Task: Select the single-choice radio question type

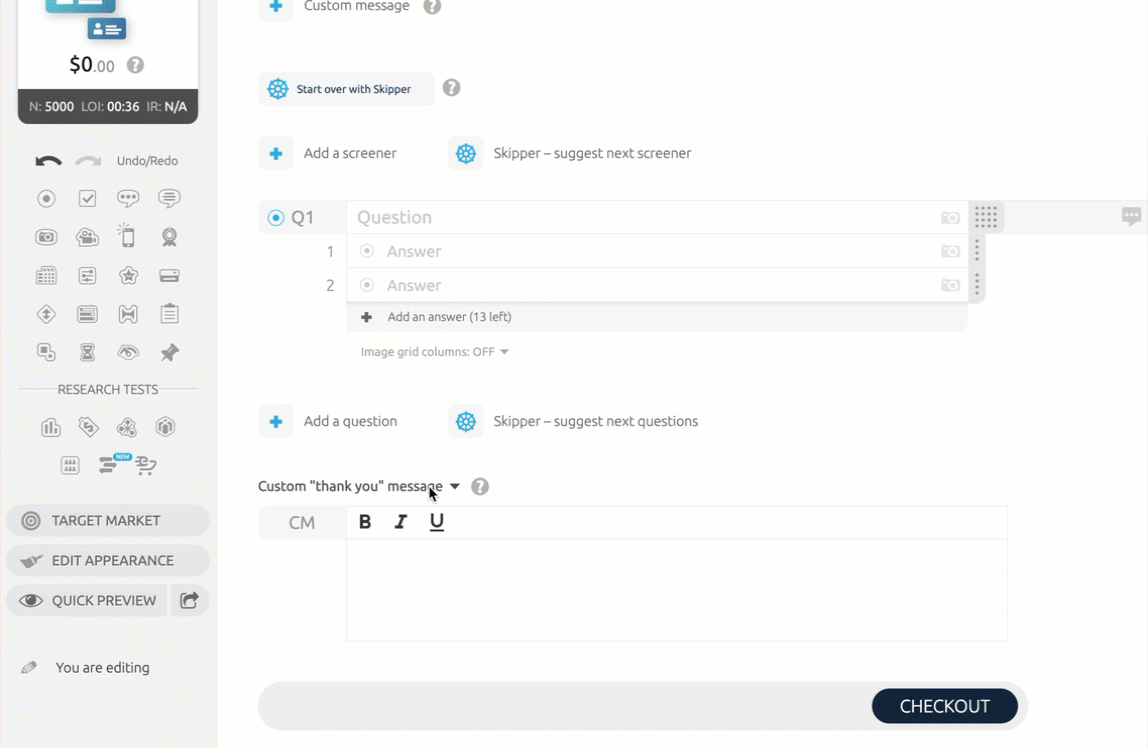Action: tap(46, 199)
